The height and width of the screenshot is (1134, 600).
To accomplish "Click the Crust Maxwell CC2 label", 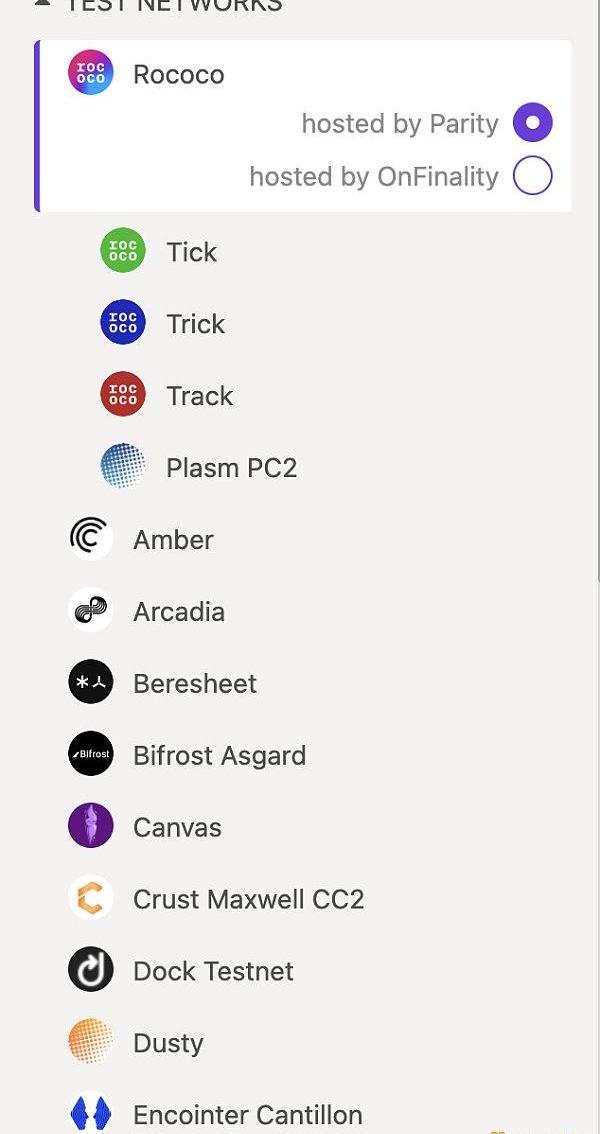I will 248,899.
